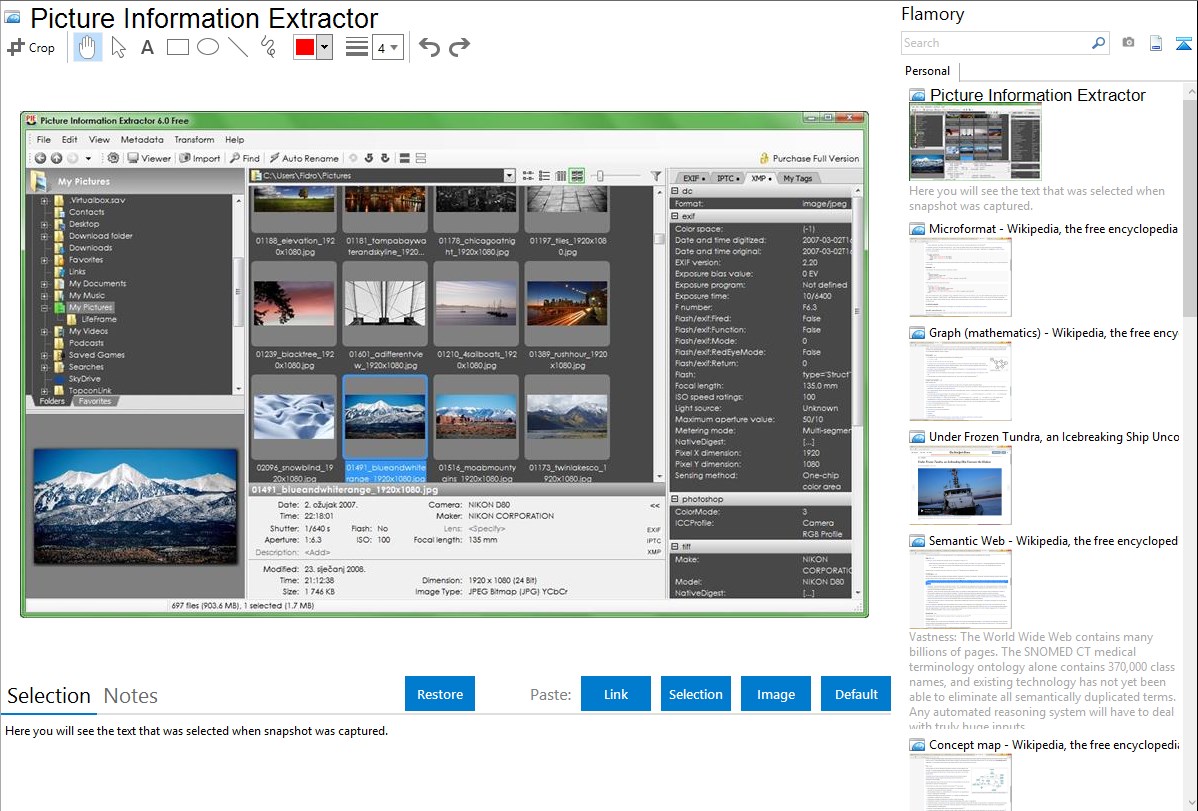The image size is (1198, 811).
Task: Click the Paste Default button
Action: (856, 694)
